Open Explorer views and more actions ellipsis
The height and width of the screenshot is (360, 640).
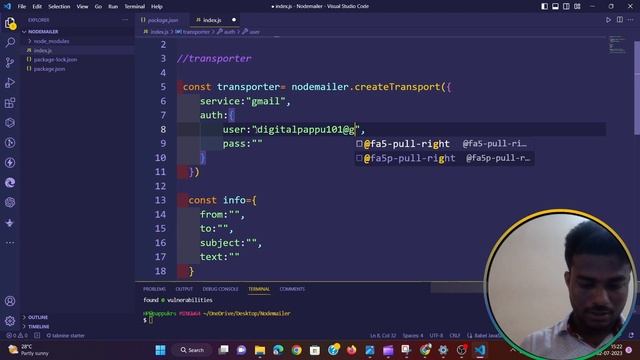pos(124,20)
